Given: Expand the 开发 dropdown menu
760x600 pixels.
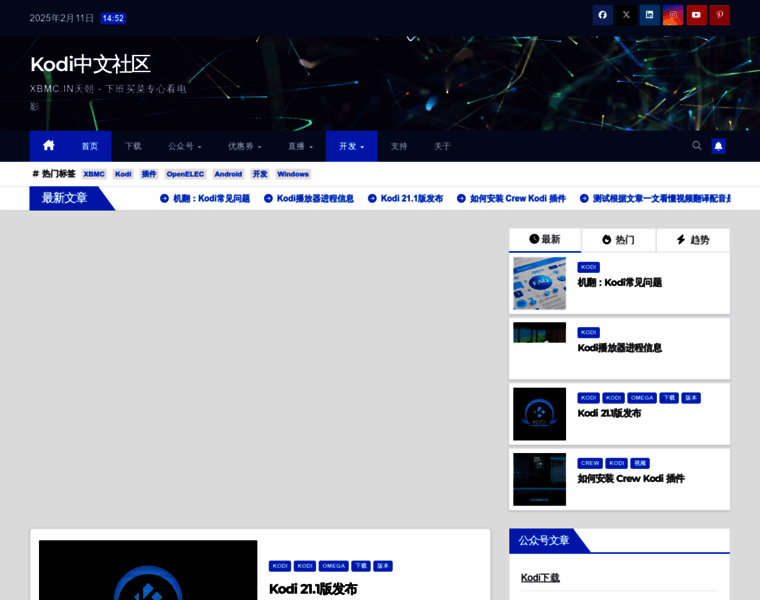Looking at the screenshot, I should (x=351, y=146).
